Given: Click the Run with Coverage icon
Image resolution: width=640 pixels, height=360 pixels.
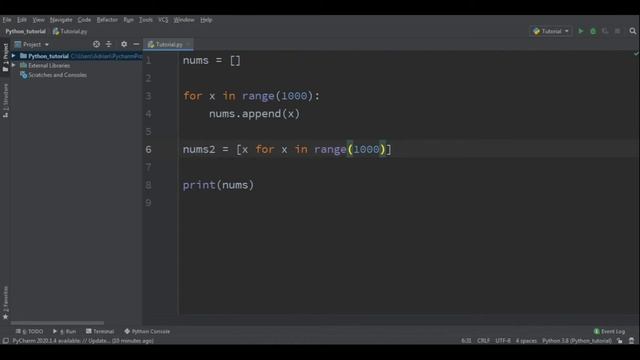Looking at the screenshot, I should 605,31.
